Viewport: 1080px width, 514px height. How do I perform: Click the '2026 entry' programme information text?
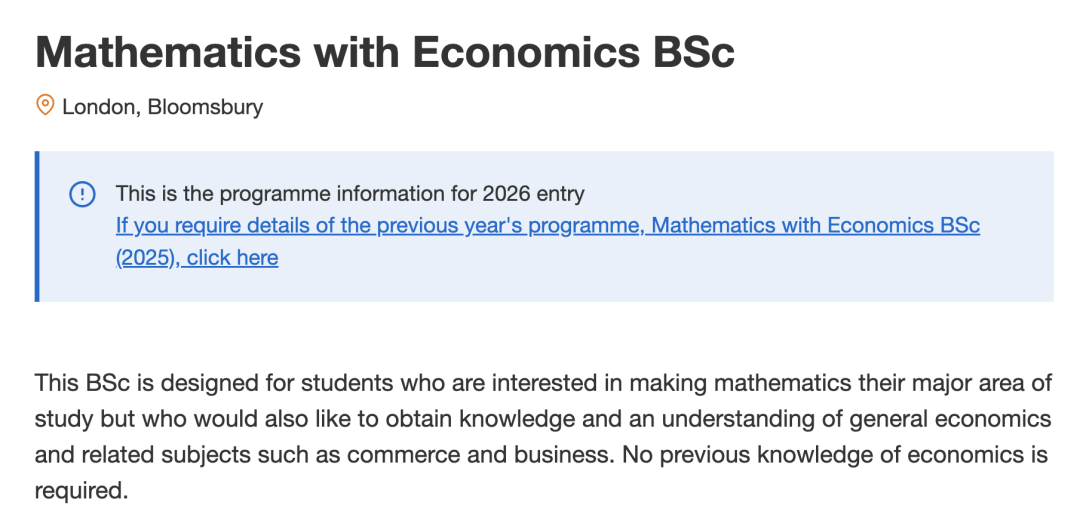[533, 194]
